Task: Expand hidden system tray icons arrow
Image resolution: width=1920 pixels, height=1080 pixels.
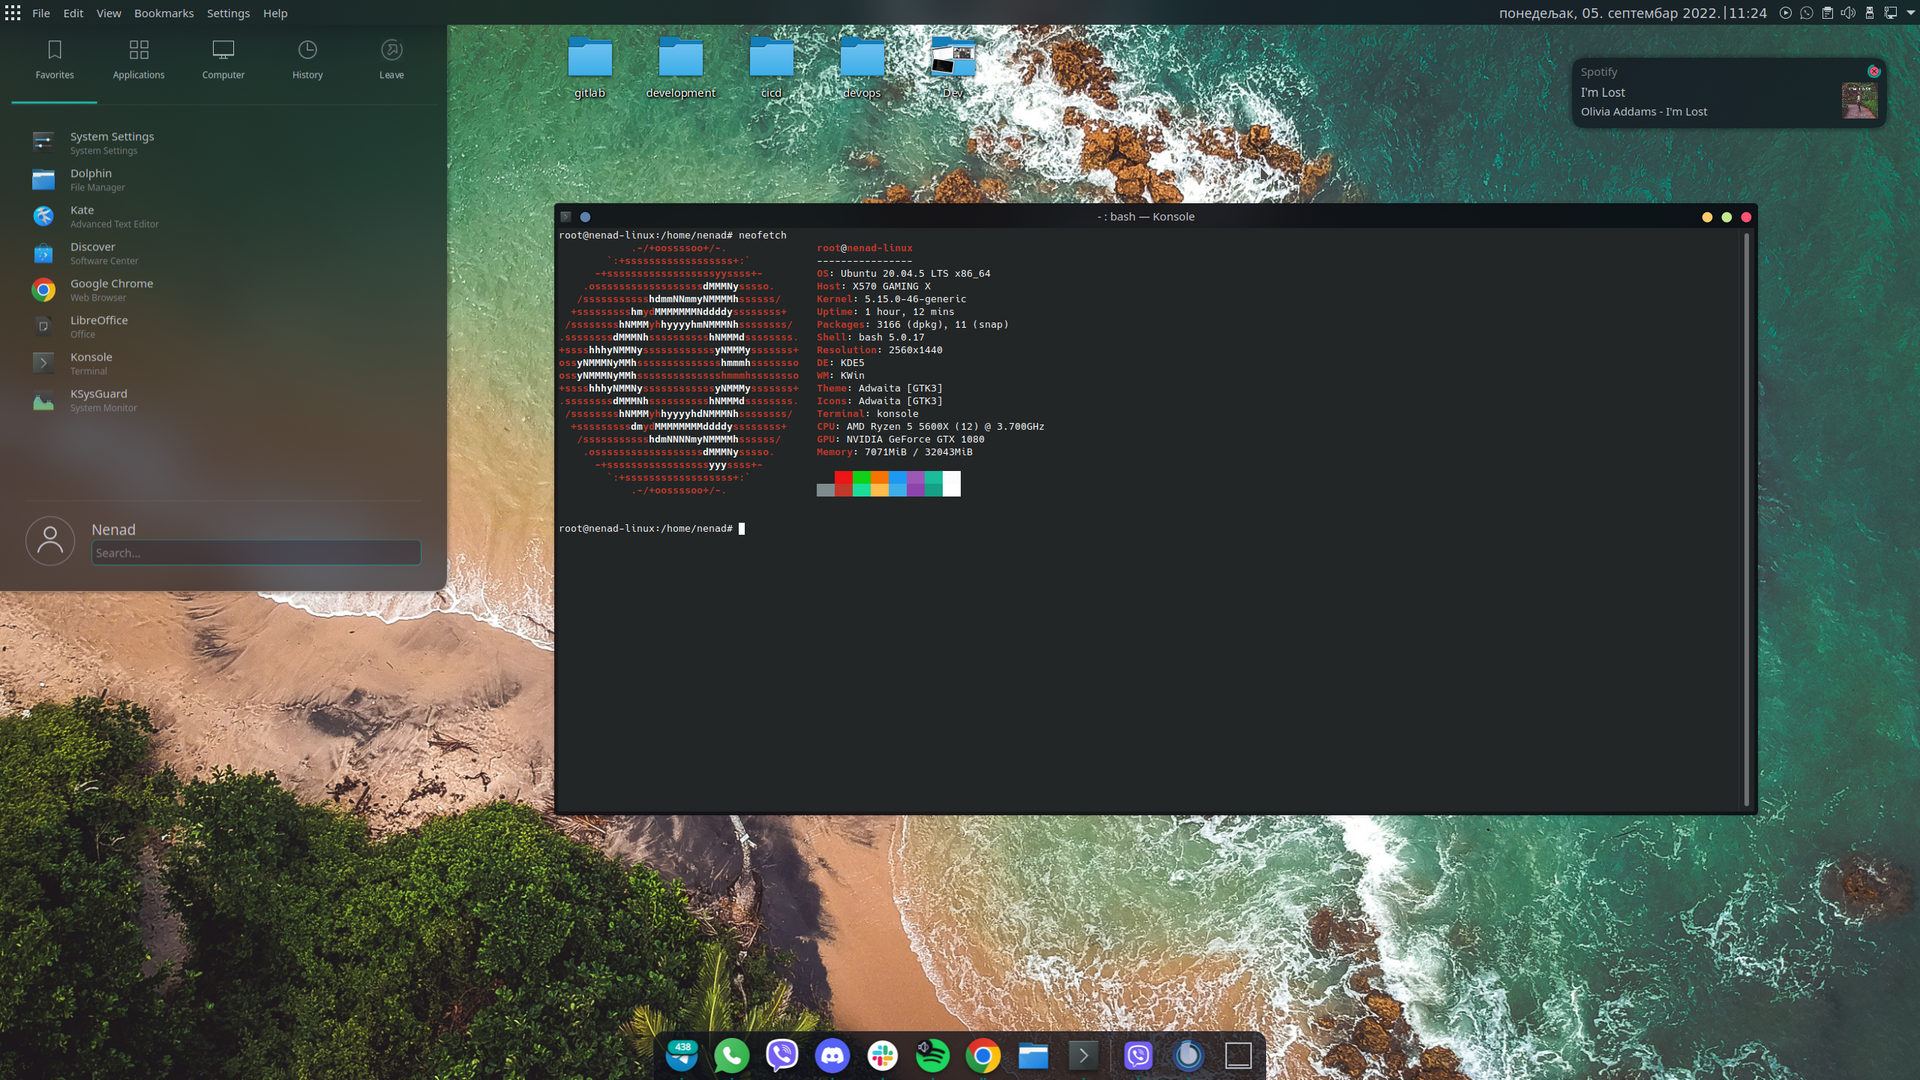Action: pyautogui.click(x=1911, y=13)
